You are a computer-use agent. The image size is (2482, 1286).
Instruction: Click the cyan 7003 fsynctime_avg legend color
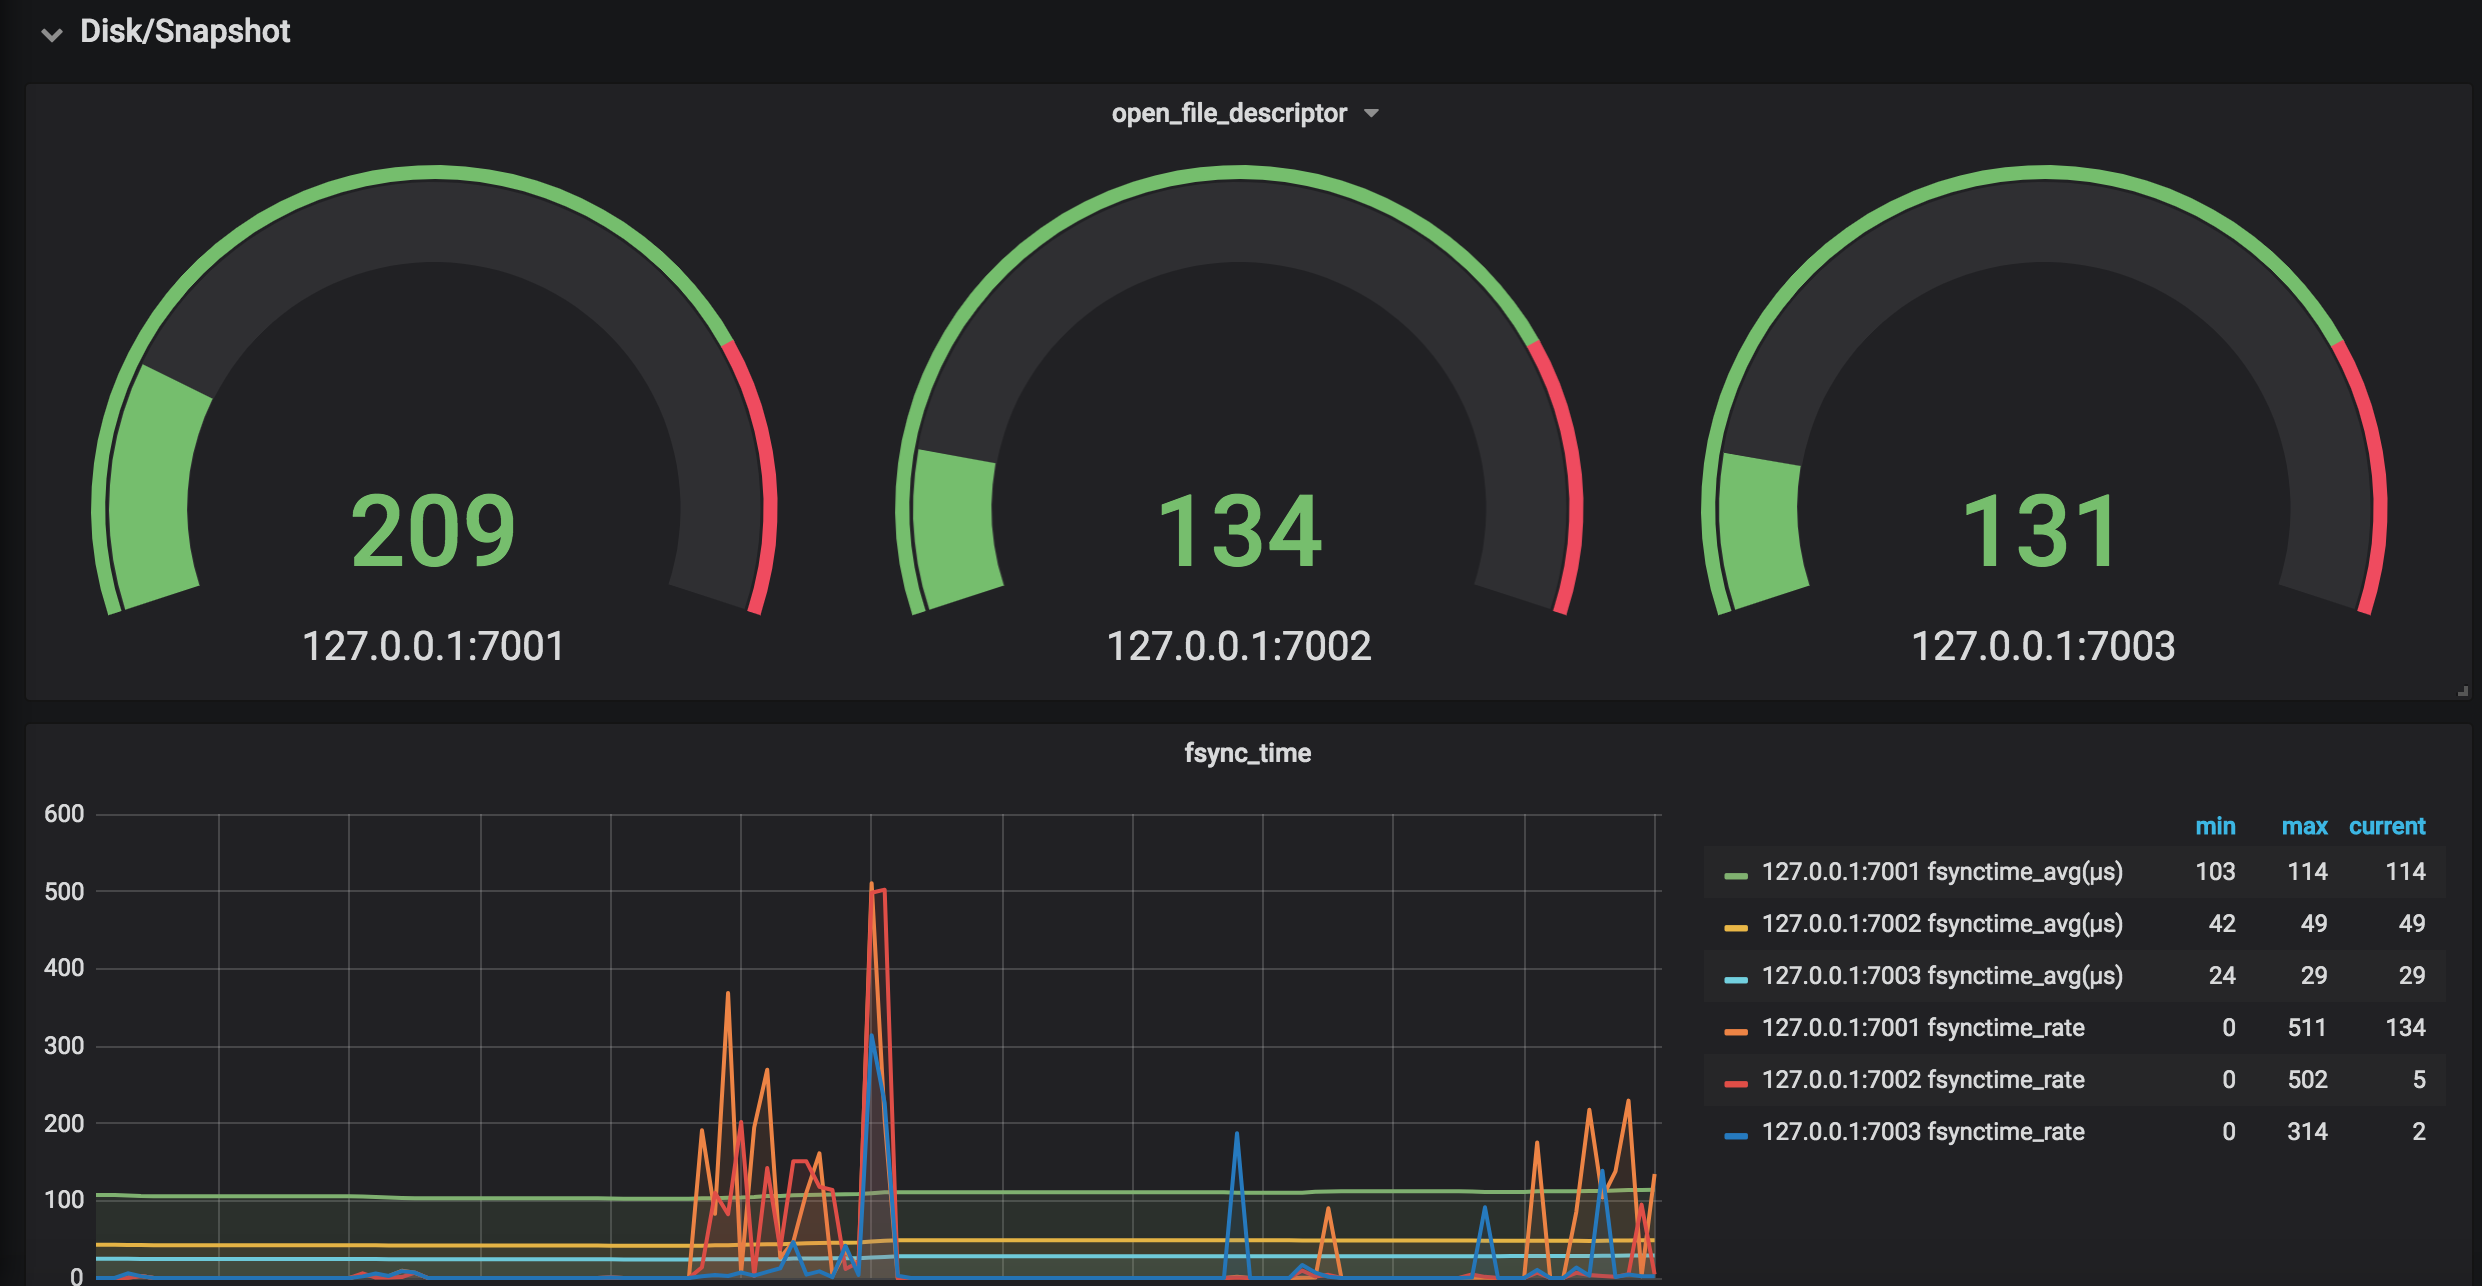(1735, 979)
